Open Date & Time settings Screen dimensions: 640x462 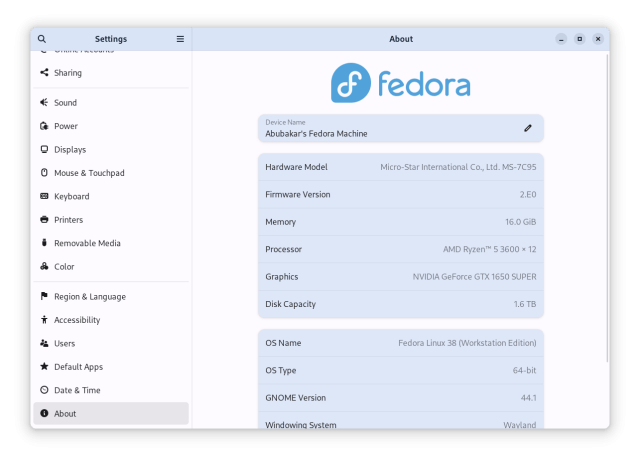pos(76,390)
